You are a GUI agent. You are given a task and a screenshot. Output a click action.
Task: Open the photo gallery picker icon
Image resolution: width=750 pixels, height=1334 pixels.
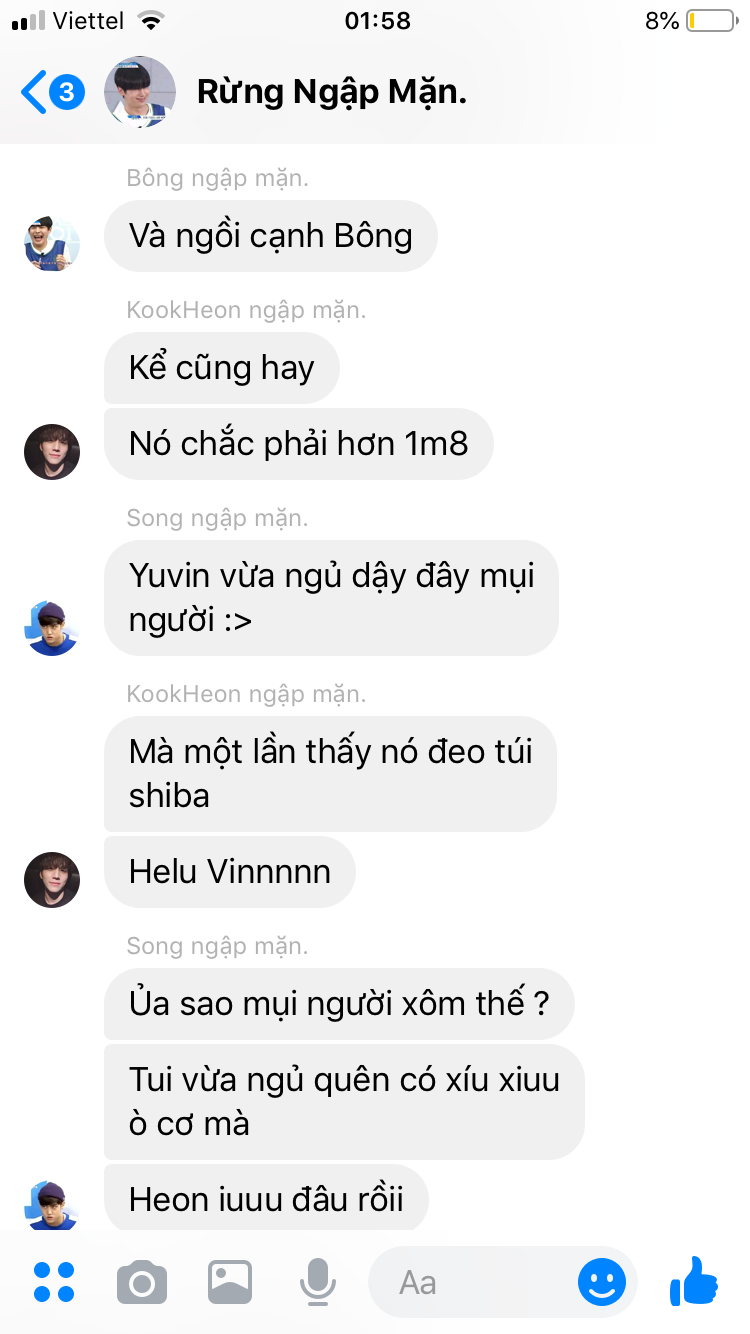click(230, 1282)
